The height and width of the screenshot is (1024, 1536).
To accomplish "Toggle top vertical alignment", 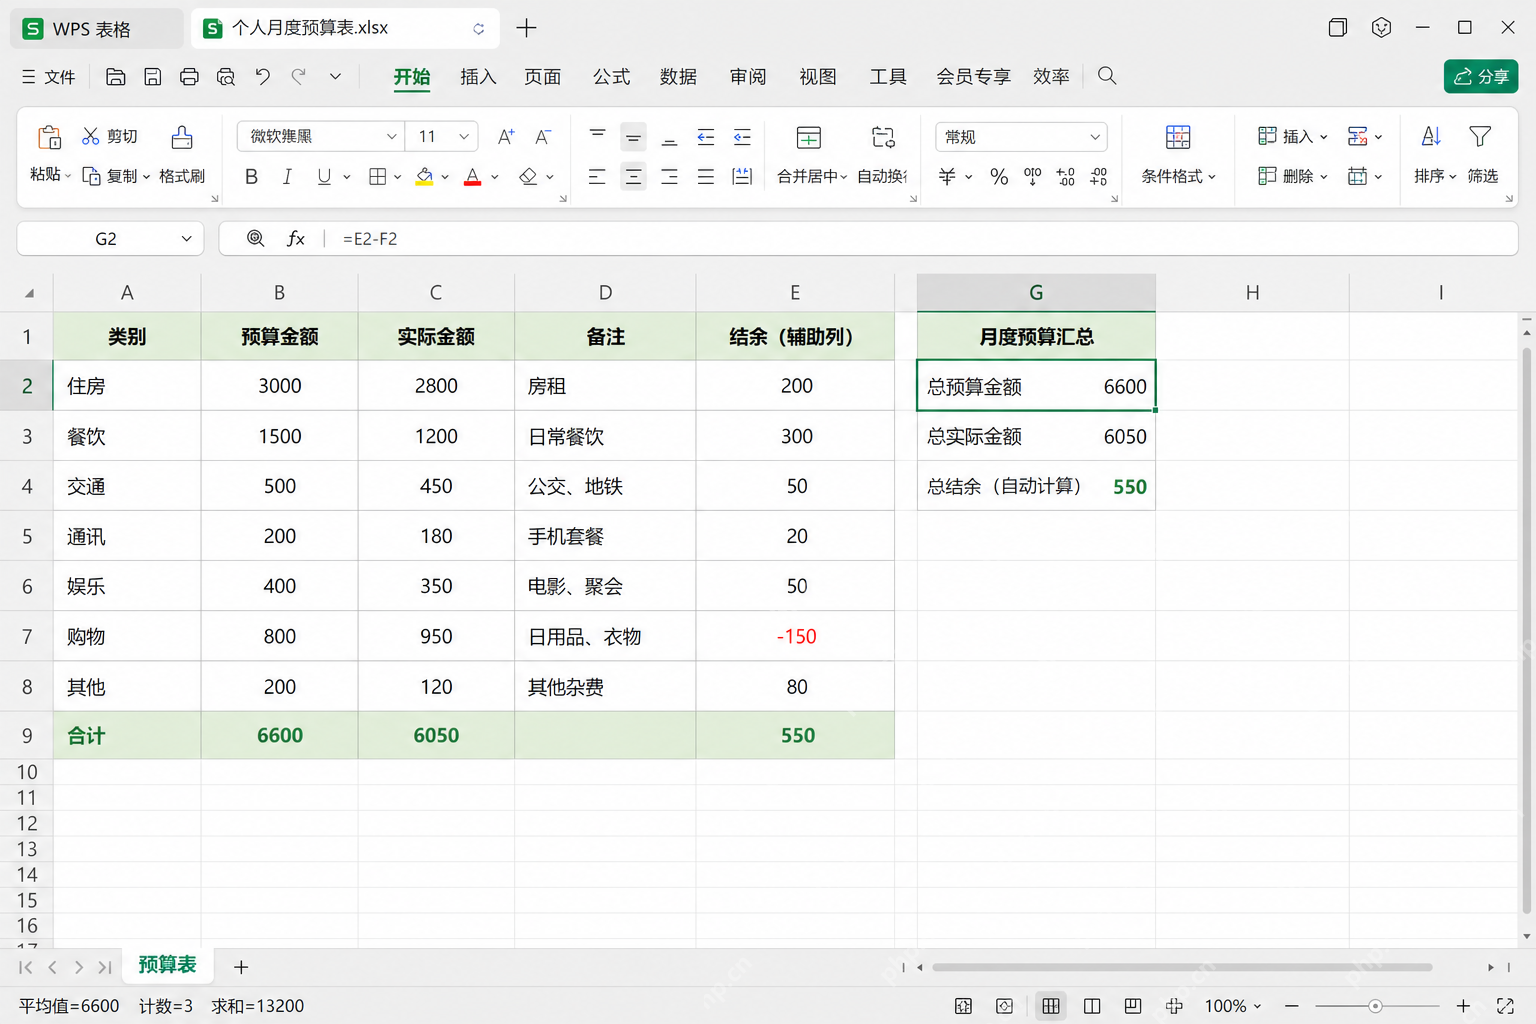I will (597, 137).
